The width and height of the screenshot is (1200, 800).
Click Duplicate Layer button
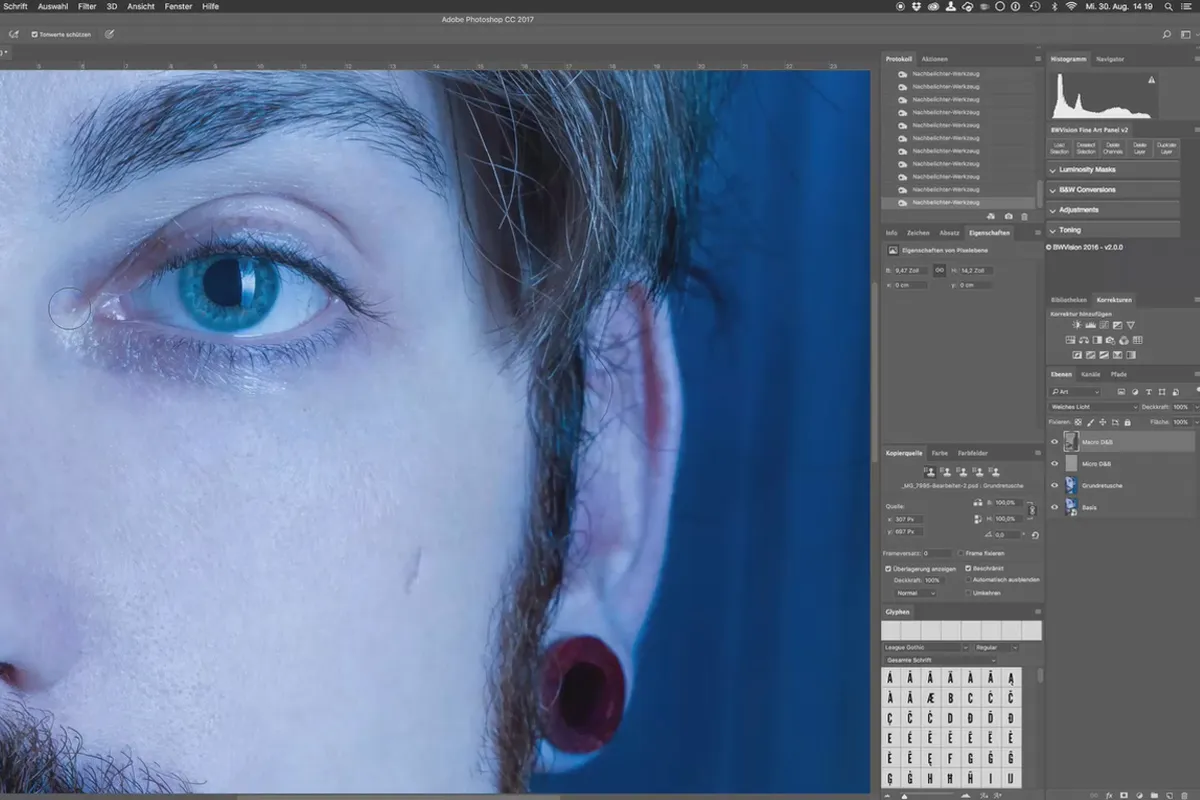pos(1166,148)
